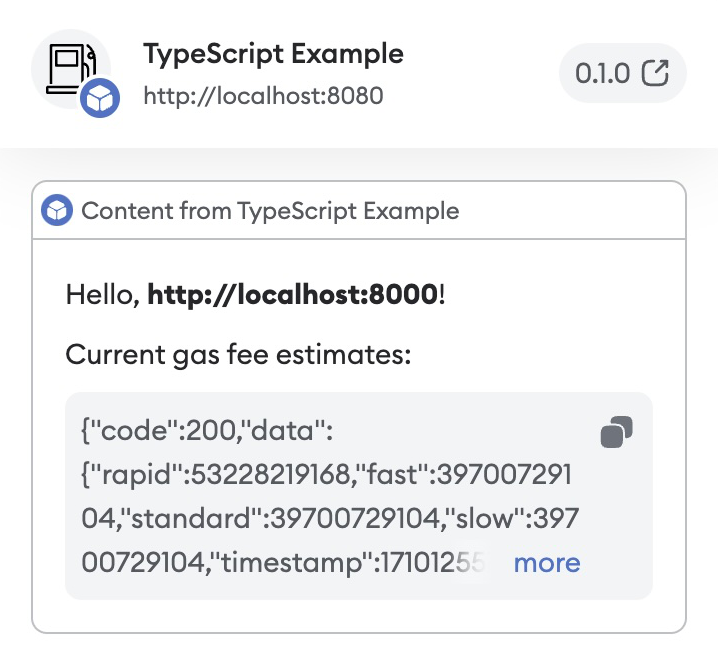Screen dimensions: 718x650
Task: Click the 'Current gas fee estimates:' label
Action: tap(239, 354)
